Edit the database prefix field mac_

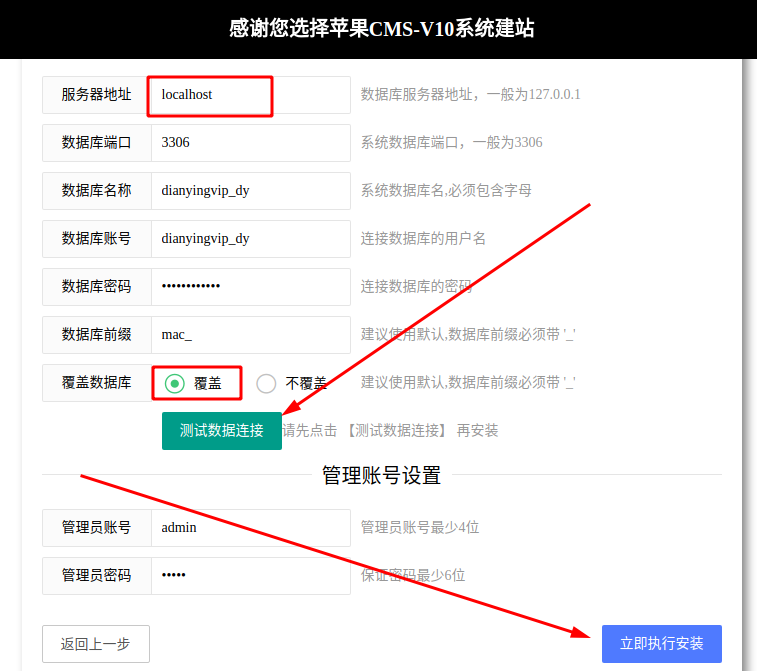(x=251, y=335)
